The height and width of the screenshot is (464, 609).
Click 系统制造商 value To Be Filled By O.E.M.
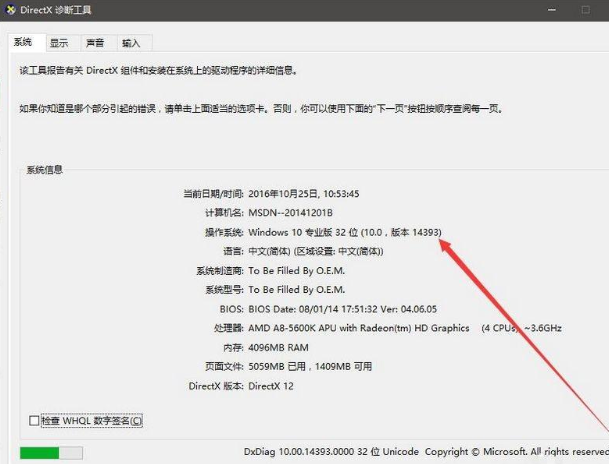point(297,271)
